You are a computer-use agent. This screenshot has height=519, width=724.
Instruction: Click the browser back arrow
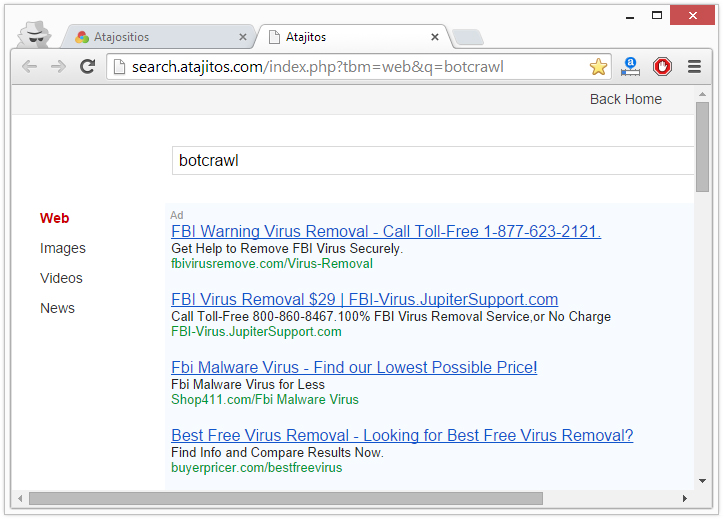pyautogui.click(x=30, y=67)
